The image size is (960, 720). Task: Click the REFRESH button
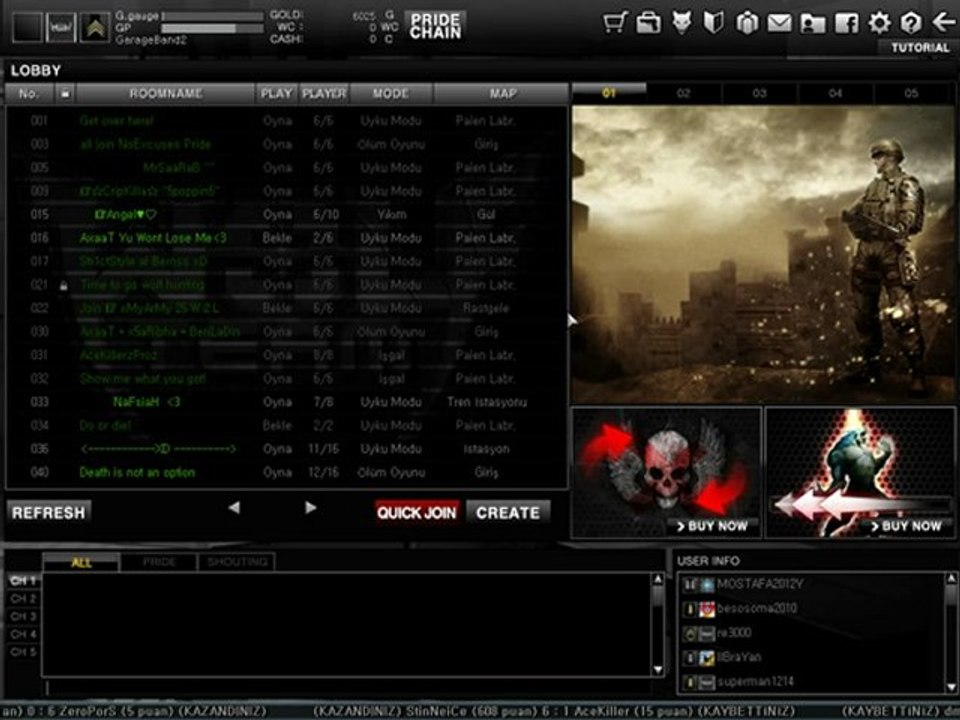[49, 512]
